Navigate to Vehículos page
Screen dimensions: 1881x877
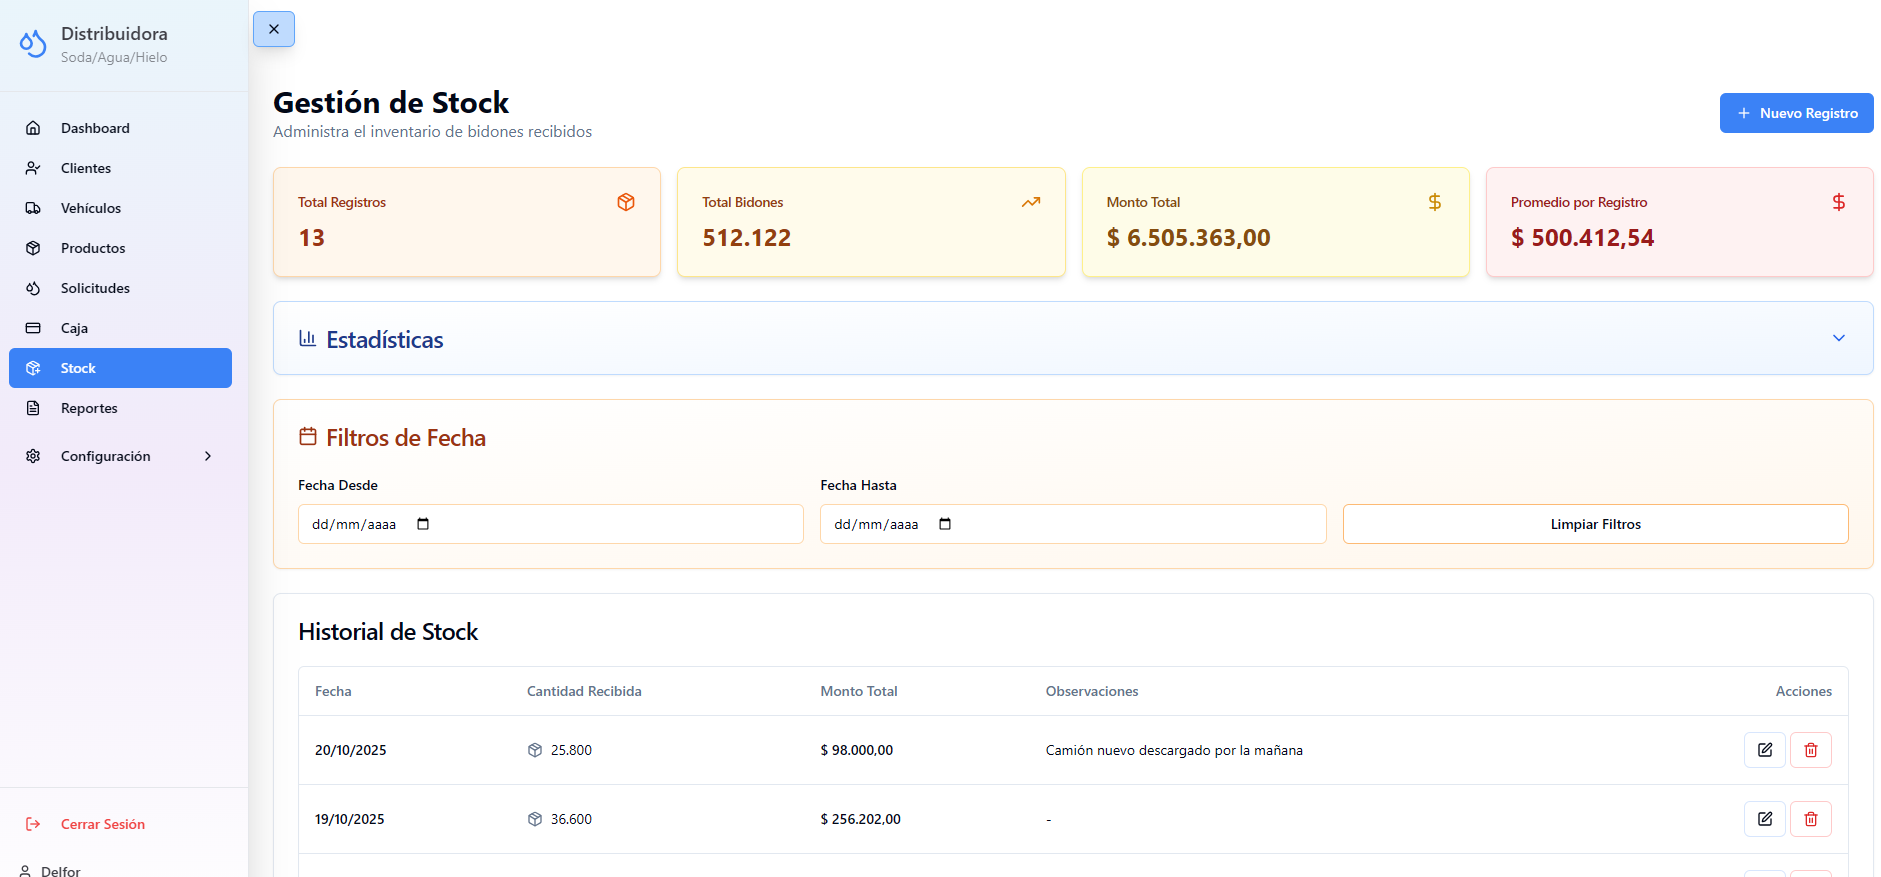coord(91,208)
